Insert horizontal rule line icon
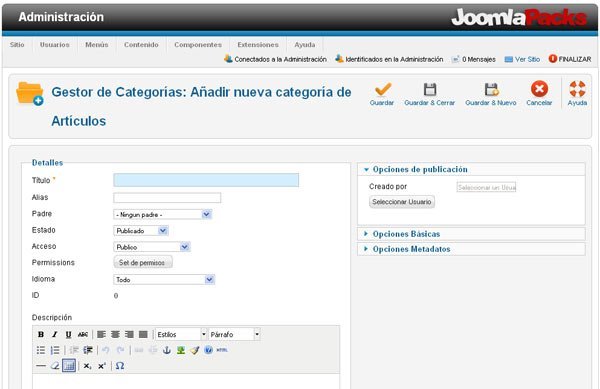Screen dimensions: 600x389 click(41, 366)
